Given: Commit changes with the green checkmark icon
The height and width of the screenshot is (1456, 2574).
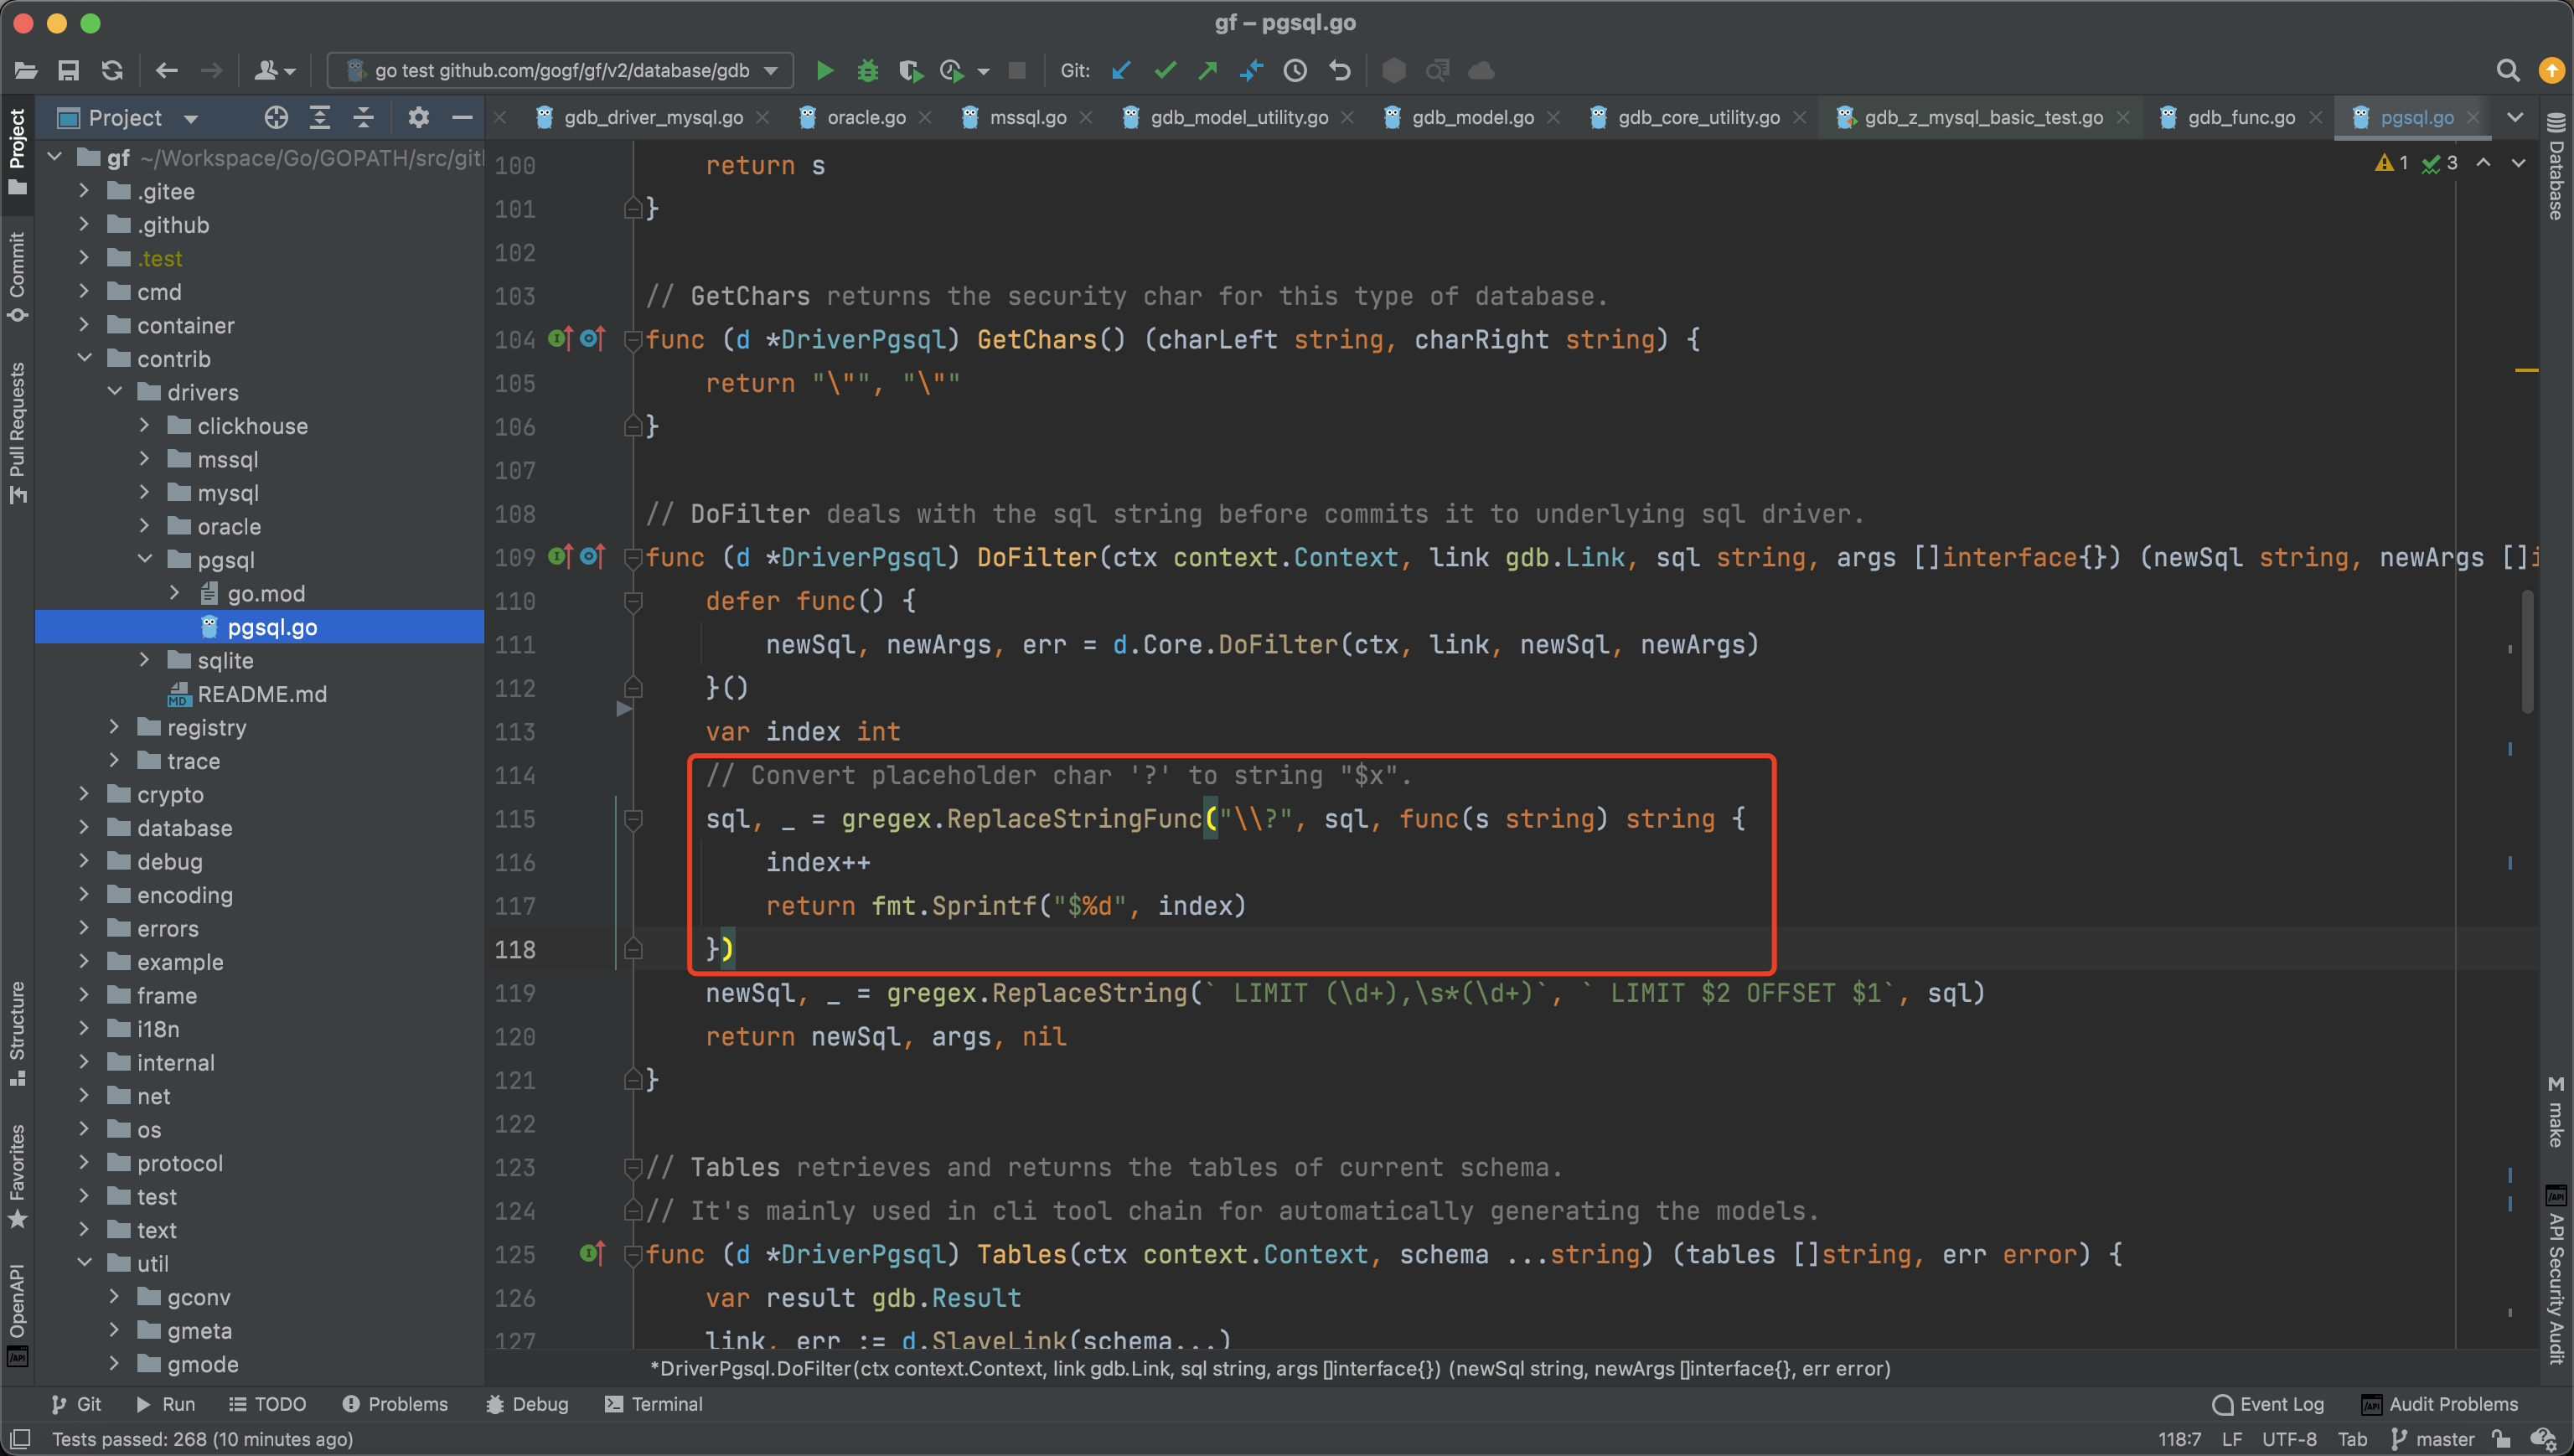Looking at the screenshot, I should click(x=1164, y=70).
